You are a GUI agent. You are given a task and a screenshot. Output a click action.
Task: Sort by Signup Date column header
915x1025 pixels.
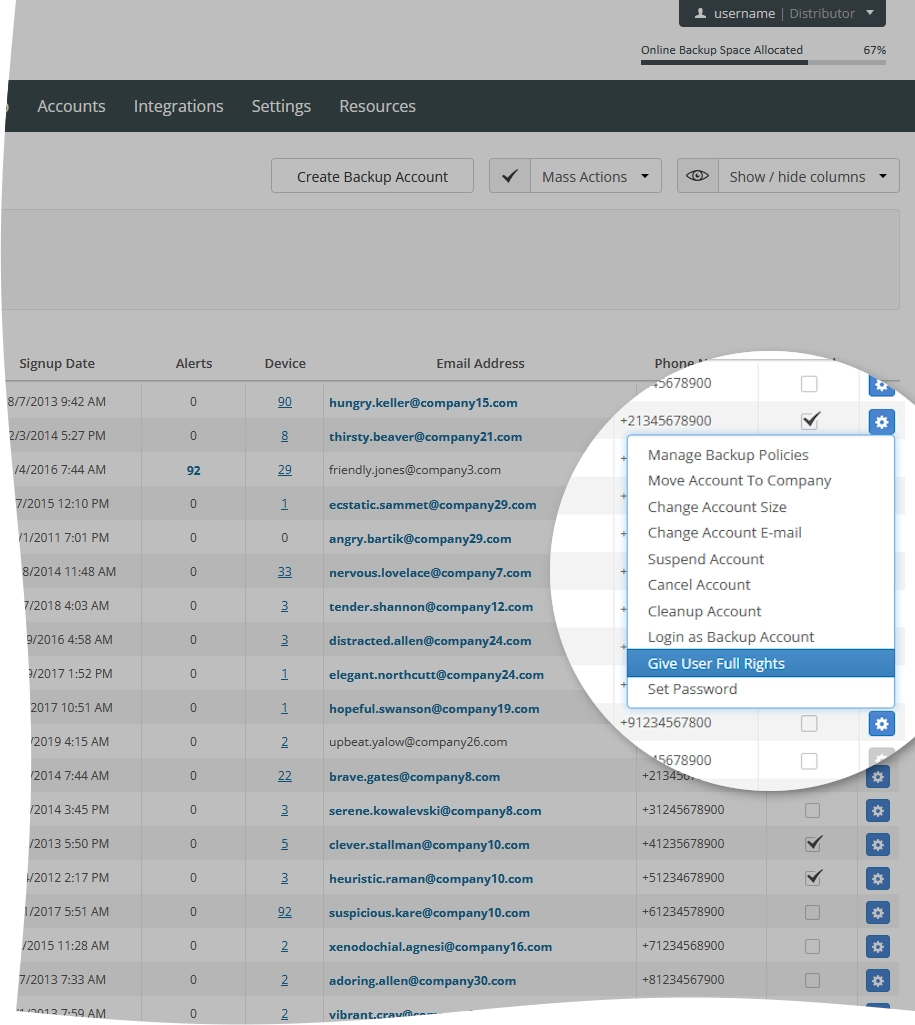[x=57, y=363]
